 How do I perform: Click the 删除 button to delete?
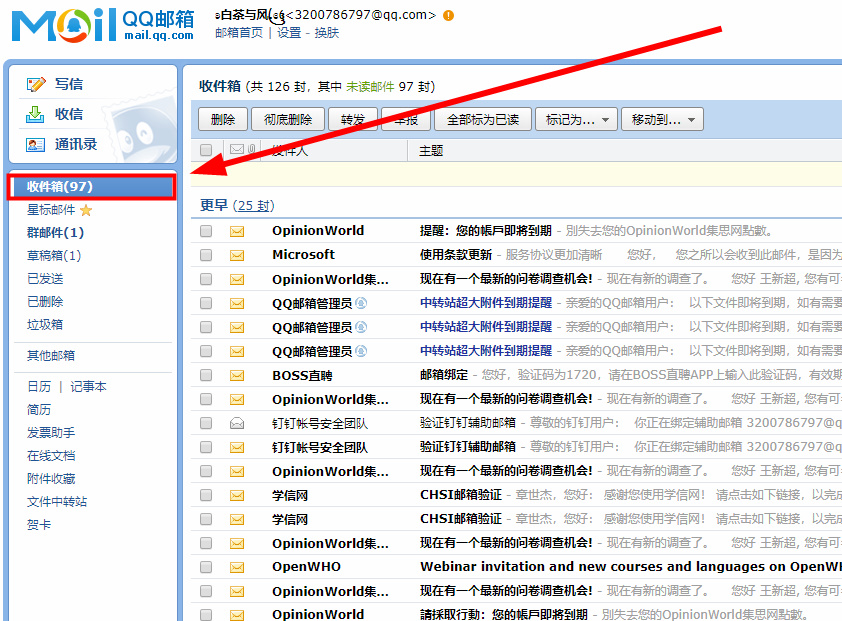pyautogui.click(x=222, y=118)
